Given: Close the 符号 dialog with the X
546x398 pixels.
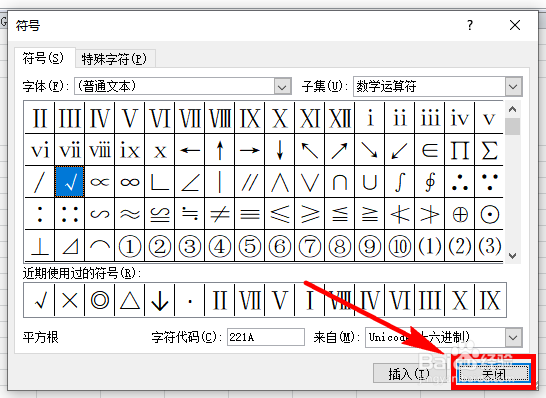Looking at the screenshot, I should click(515, 25).
